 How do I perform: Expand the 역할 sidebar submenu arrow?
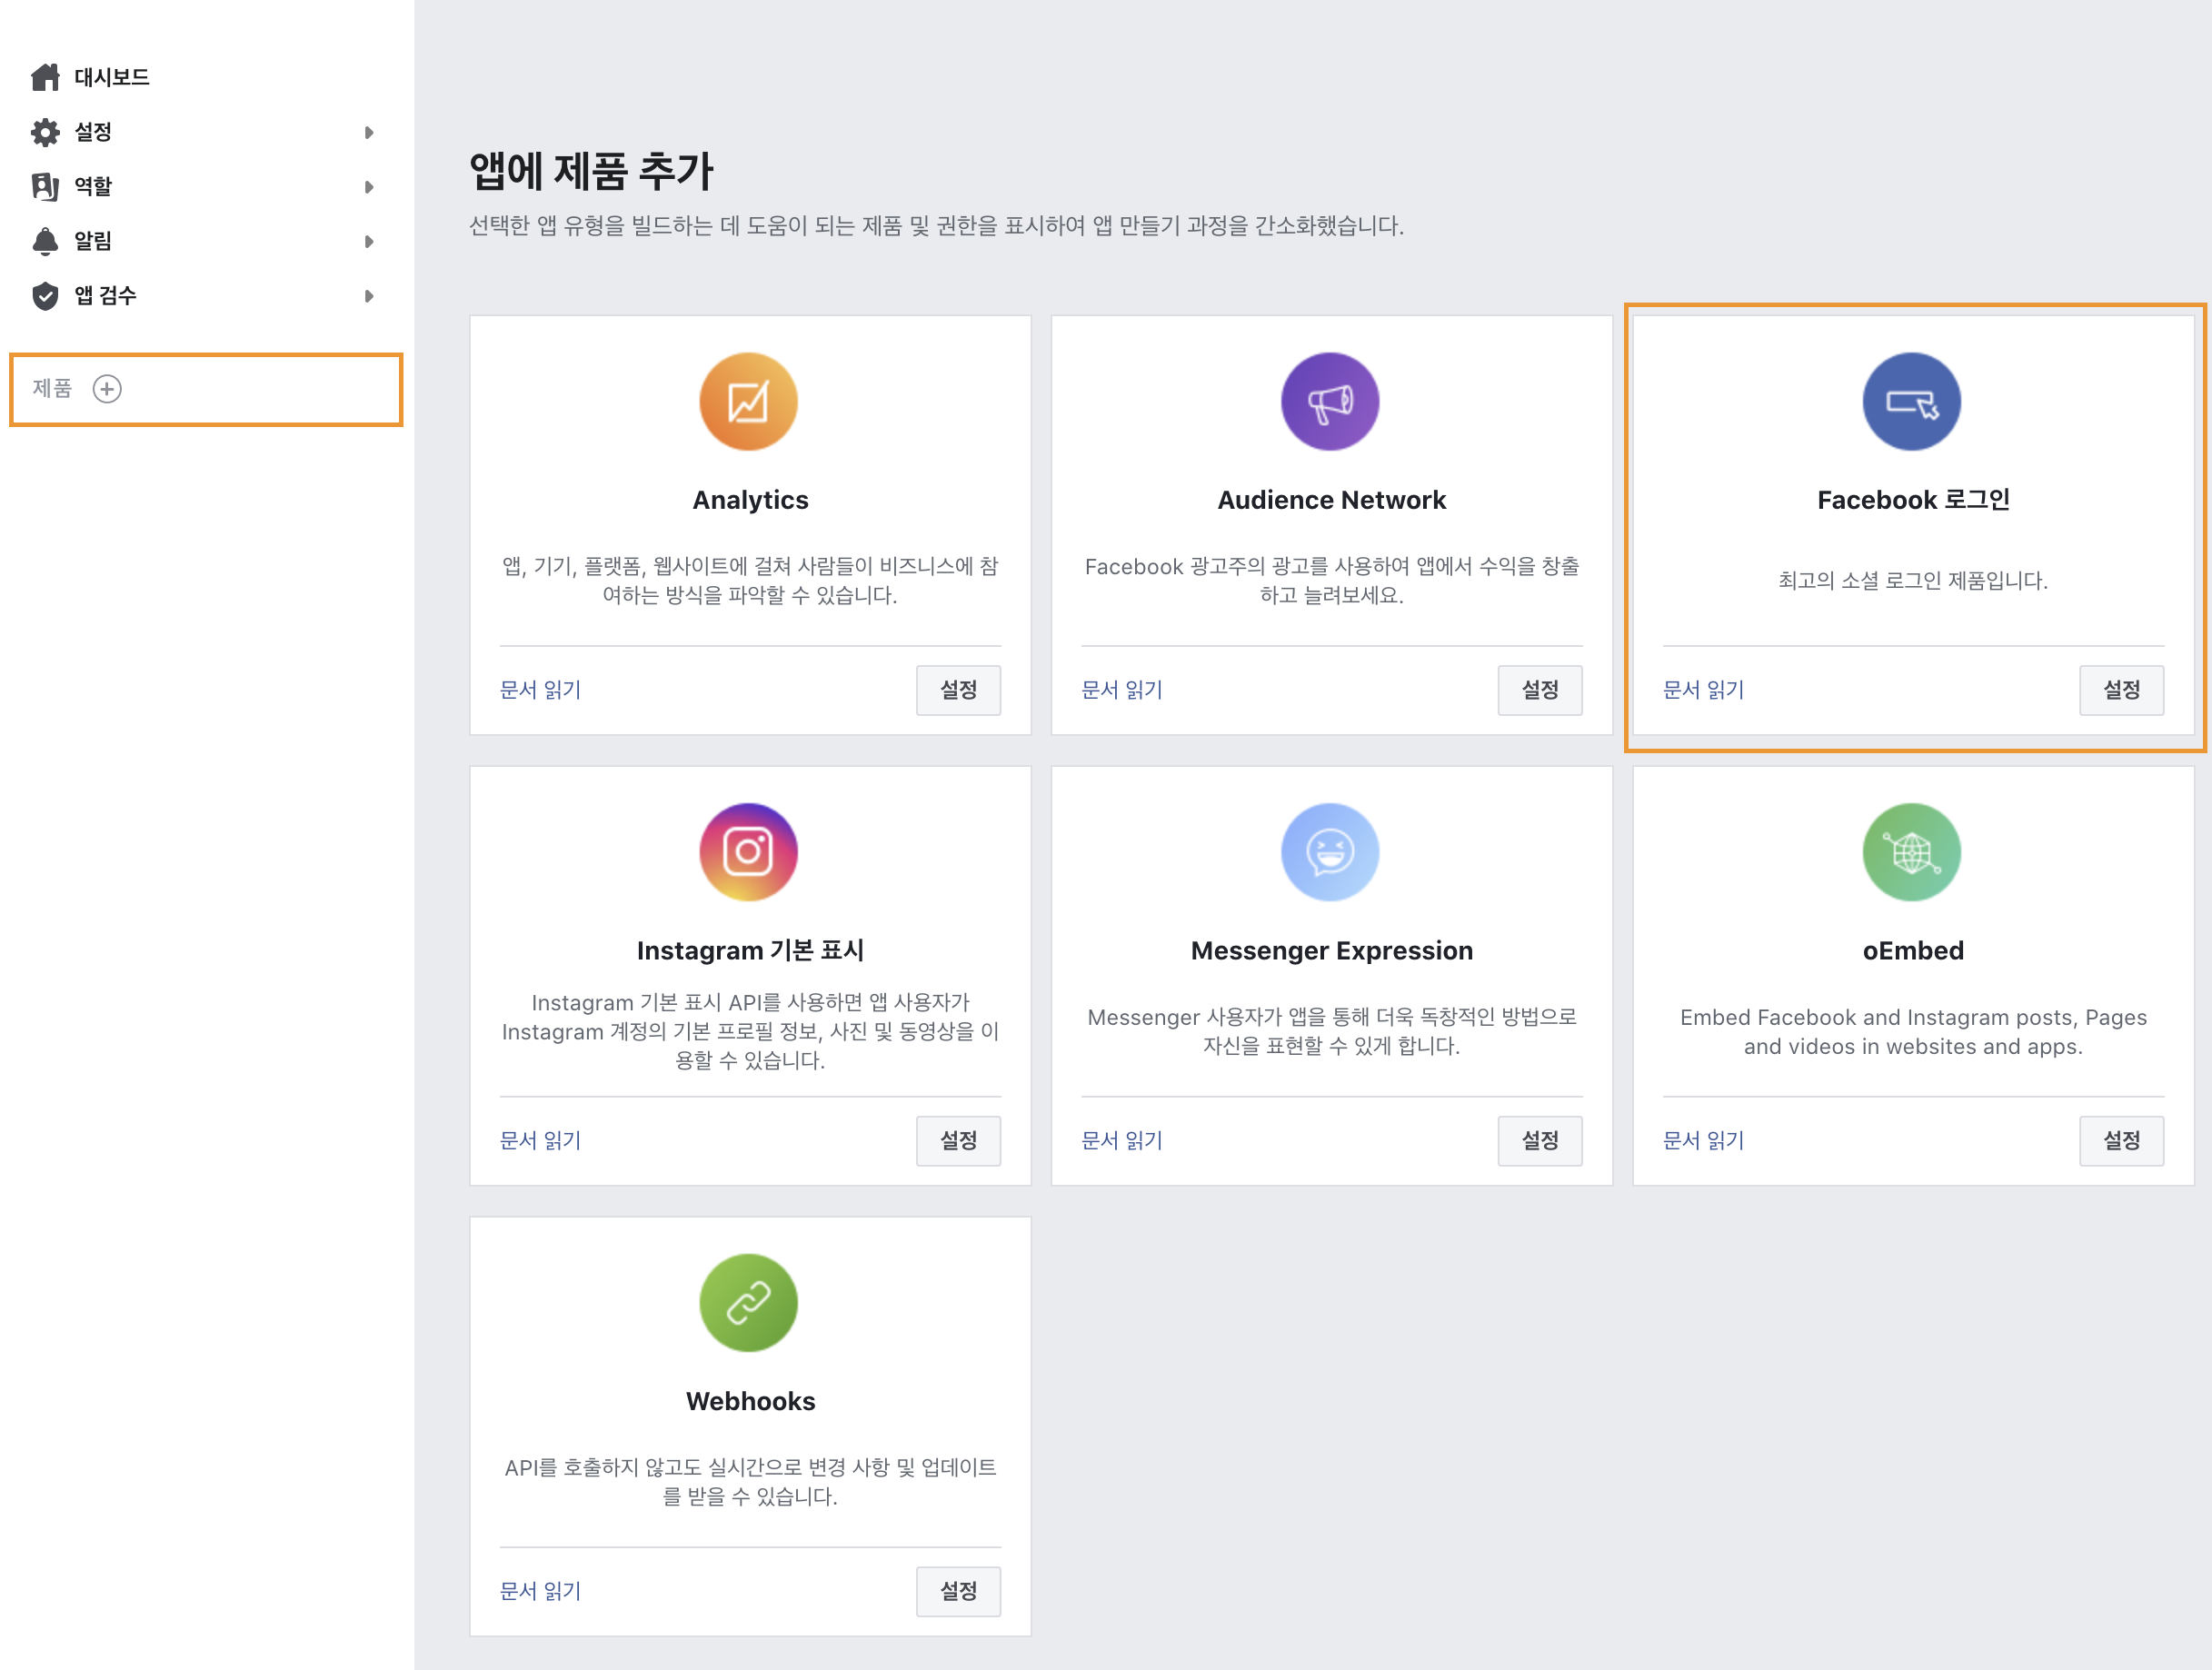click(x=369, y=187)
